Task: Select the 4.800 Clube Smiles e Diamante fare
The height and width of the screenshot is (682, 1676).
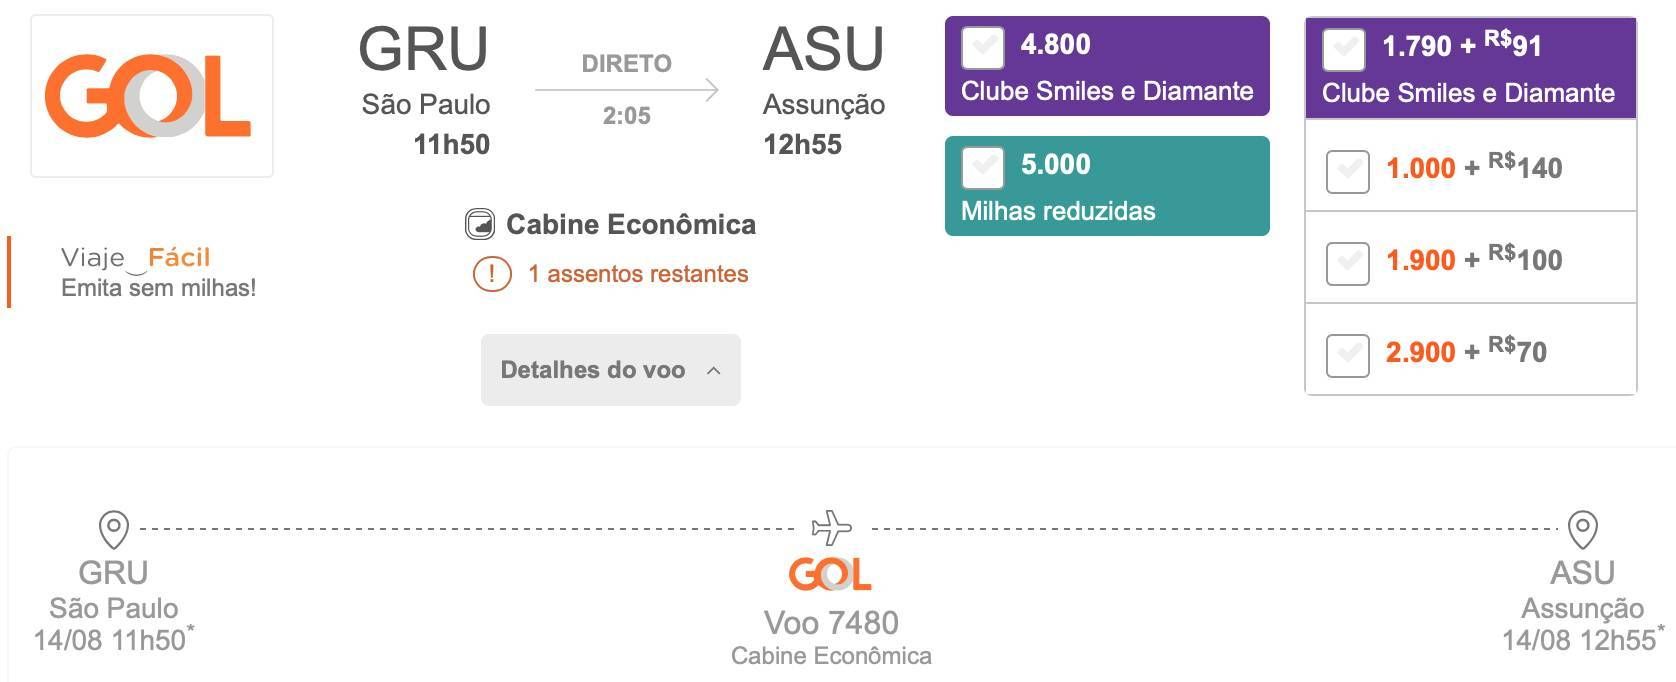Action: pos(983,47)
